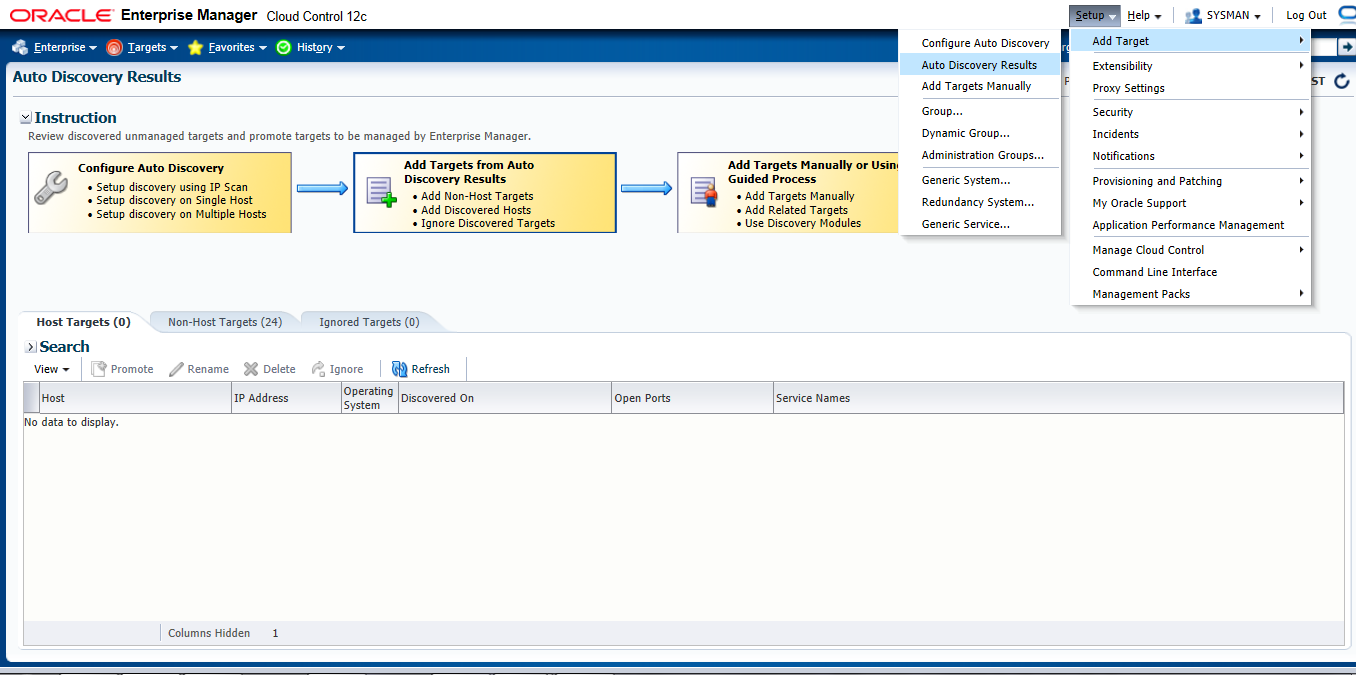Switch to Non-Host Targets (24) tab
This screenshot has width=1356, height=675.
pos(224,322)
